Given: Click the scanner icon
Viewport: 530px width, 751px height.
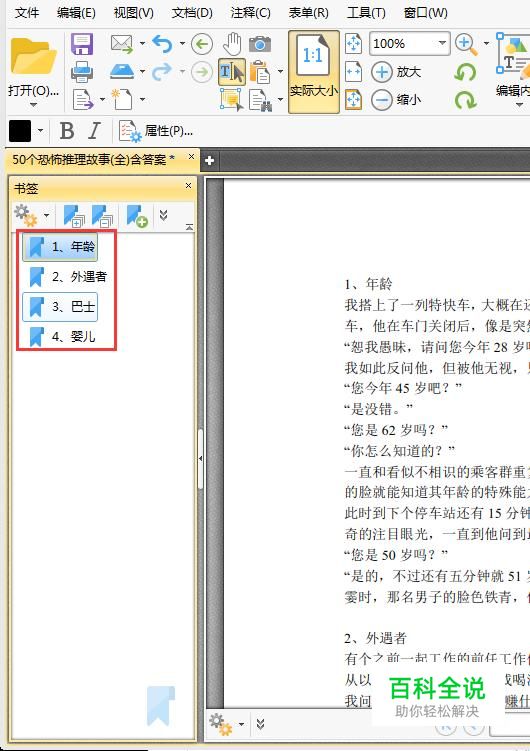Looking at the screenshot, I should [x=122, y=72].
